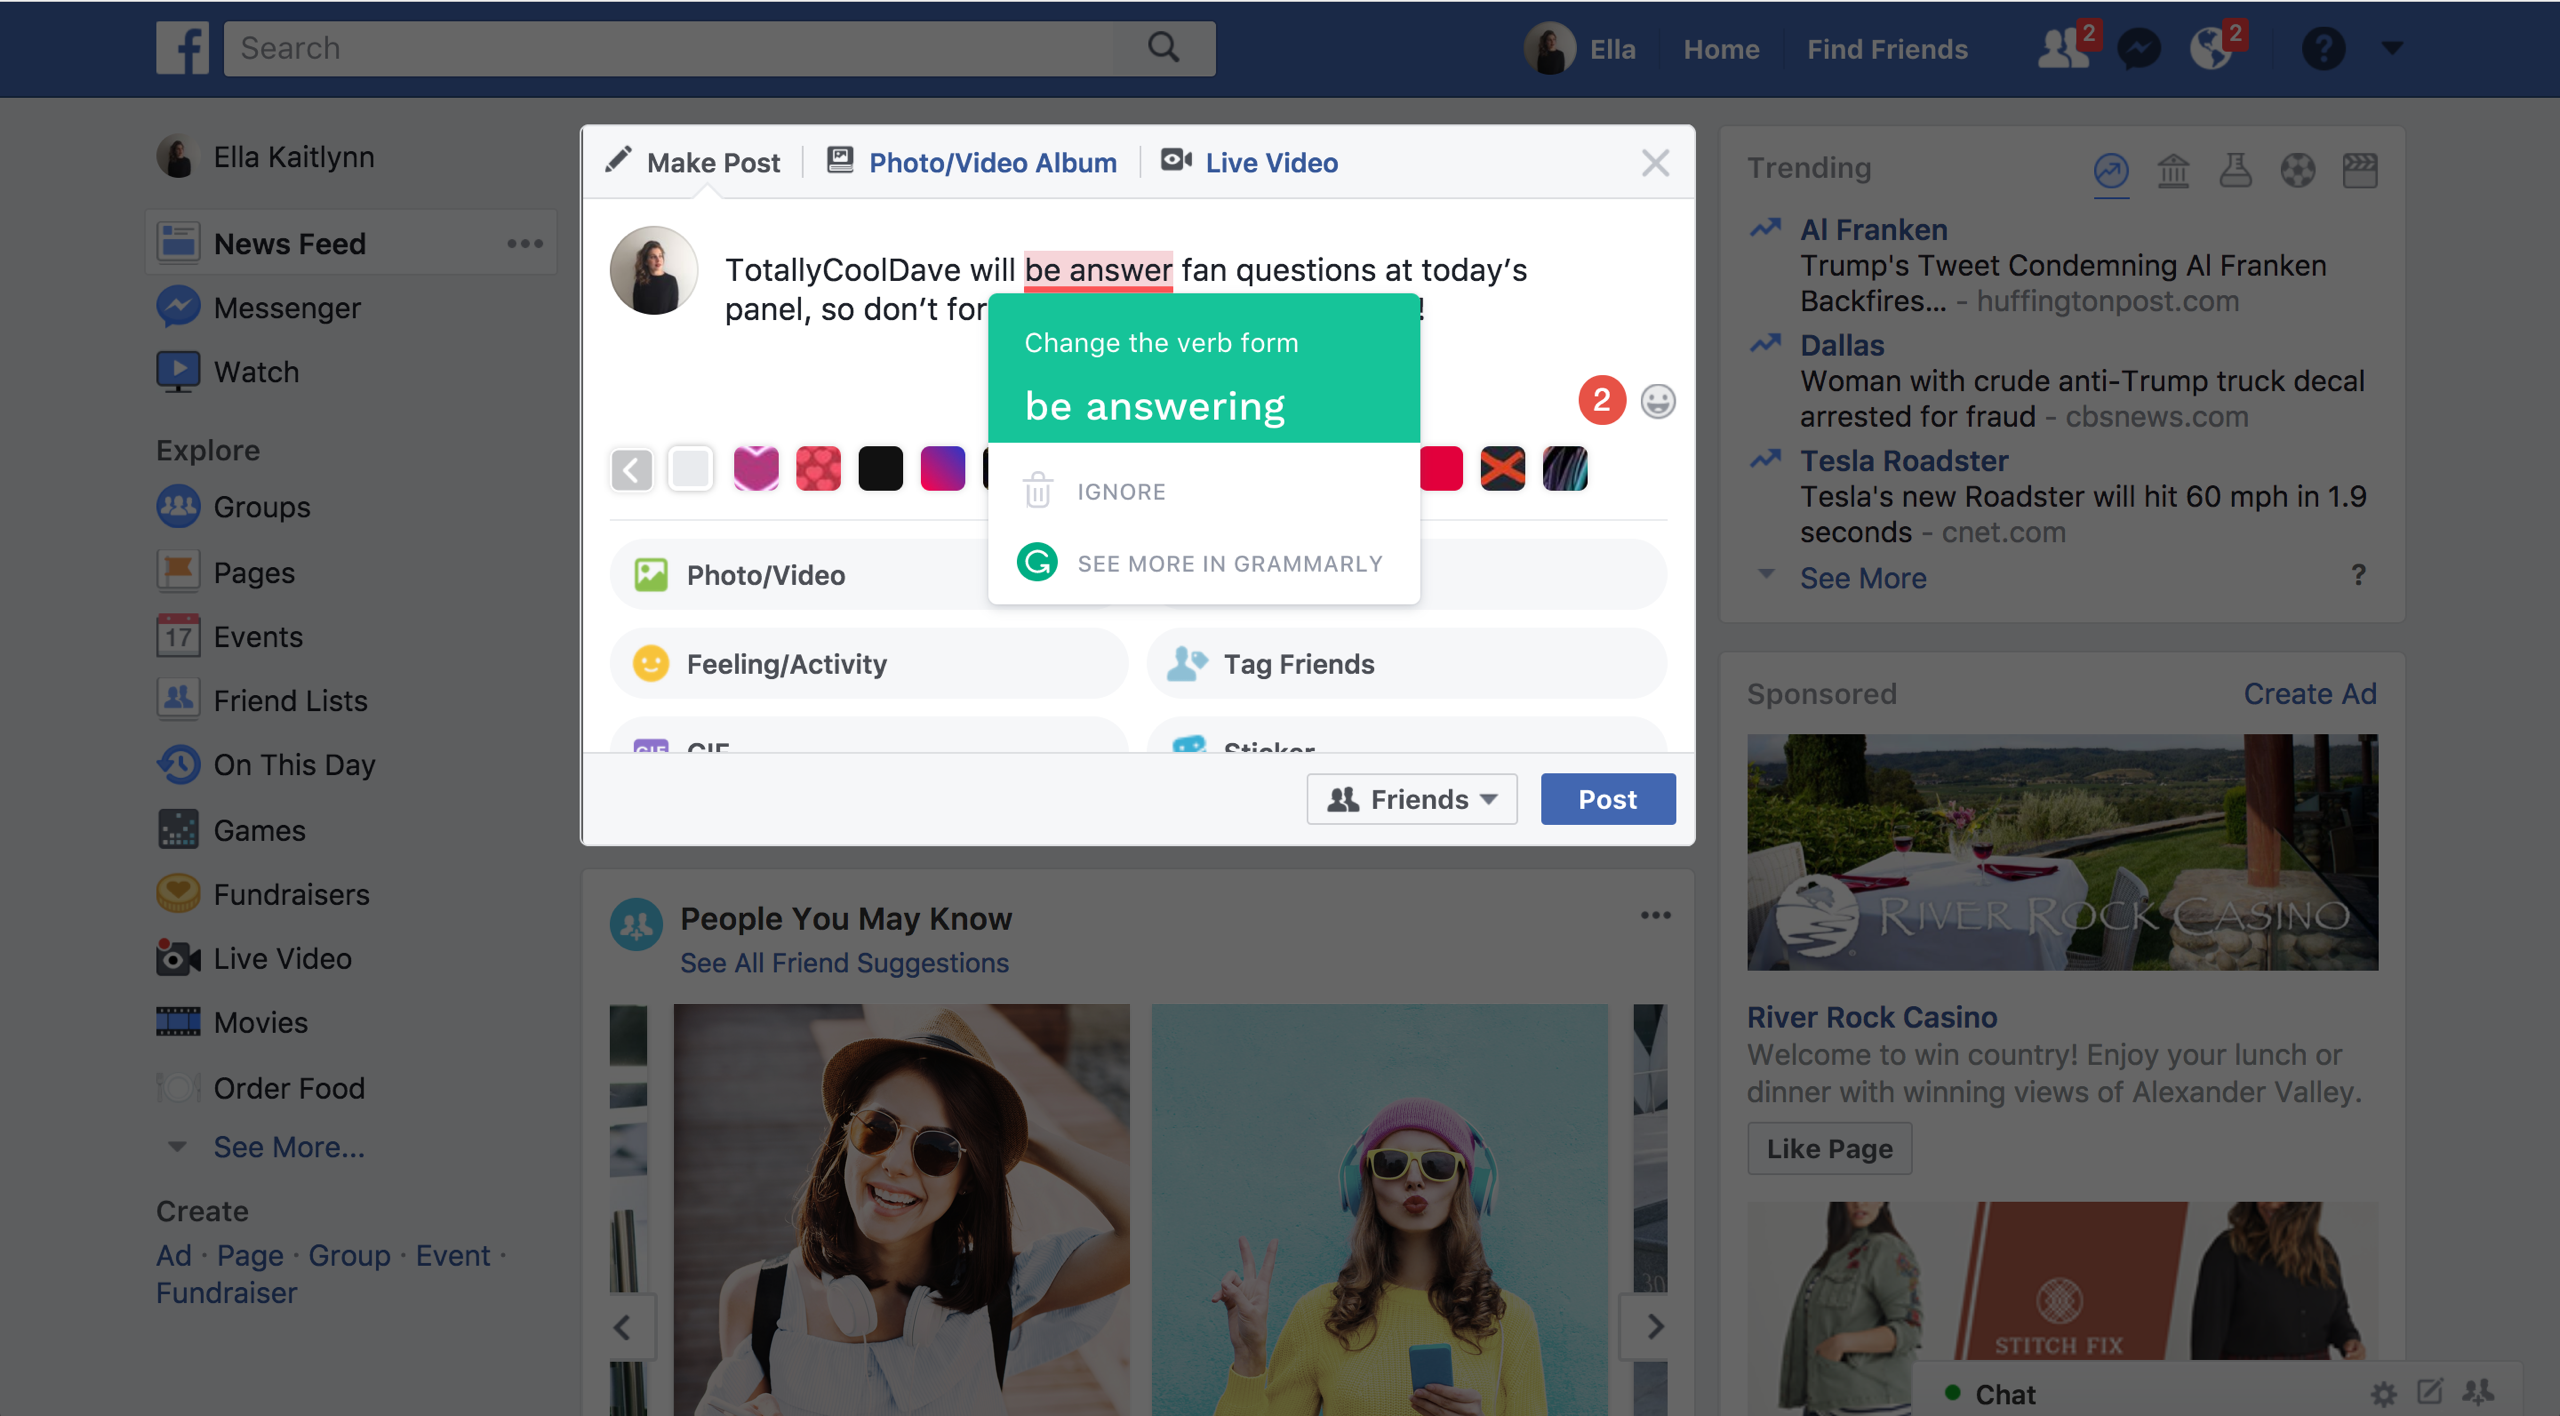Image resolution: width=2560 pixels, height=1416 pixels.
Task: Click the Live Video camera icon
Action: 1172,160
